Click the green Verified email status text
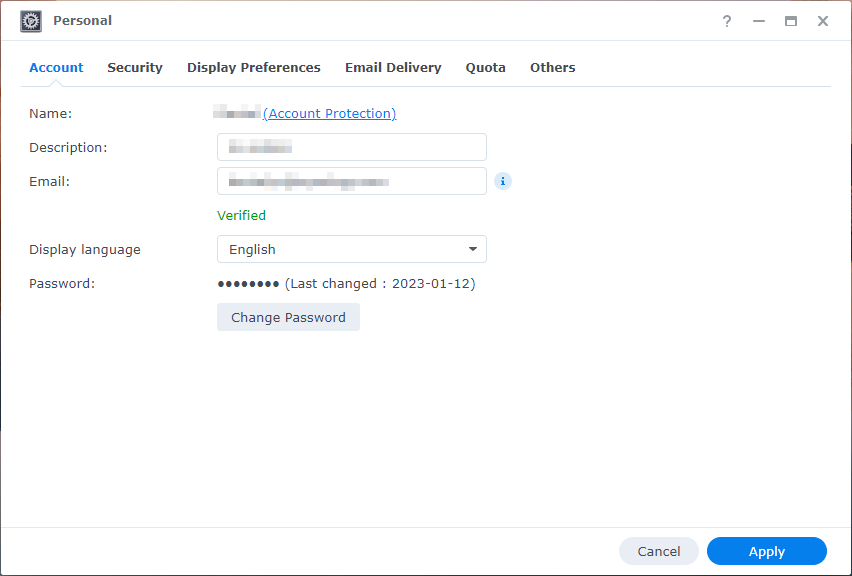852x576 pixels. (241, 215)
